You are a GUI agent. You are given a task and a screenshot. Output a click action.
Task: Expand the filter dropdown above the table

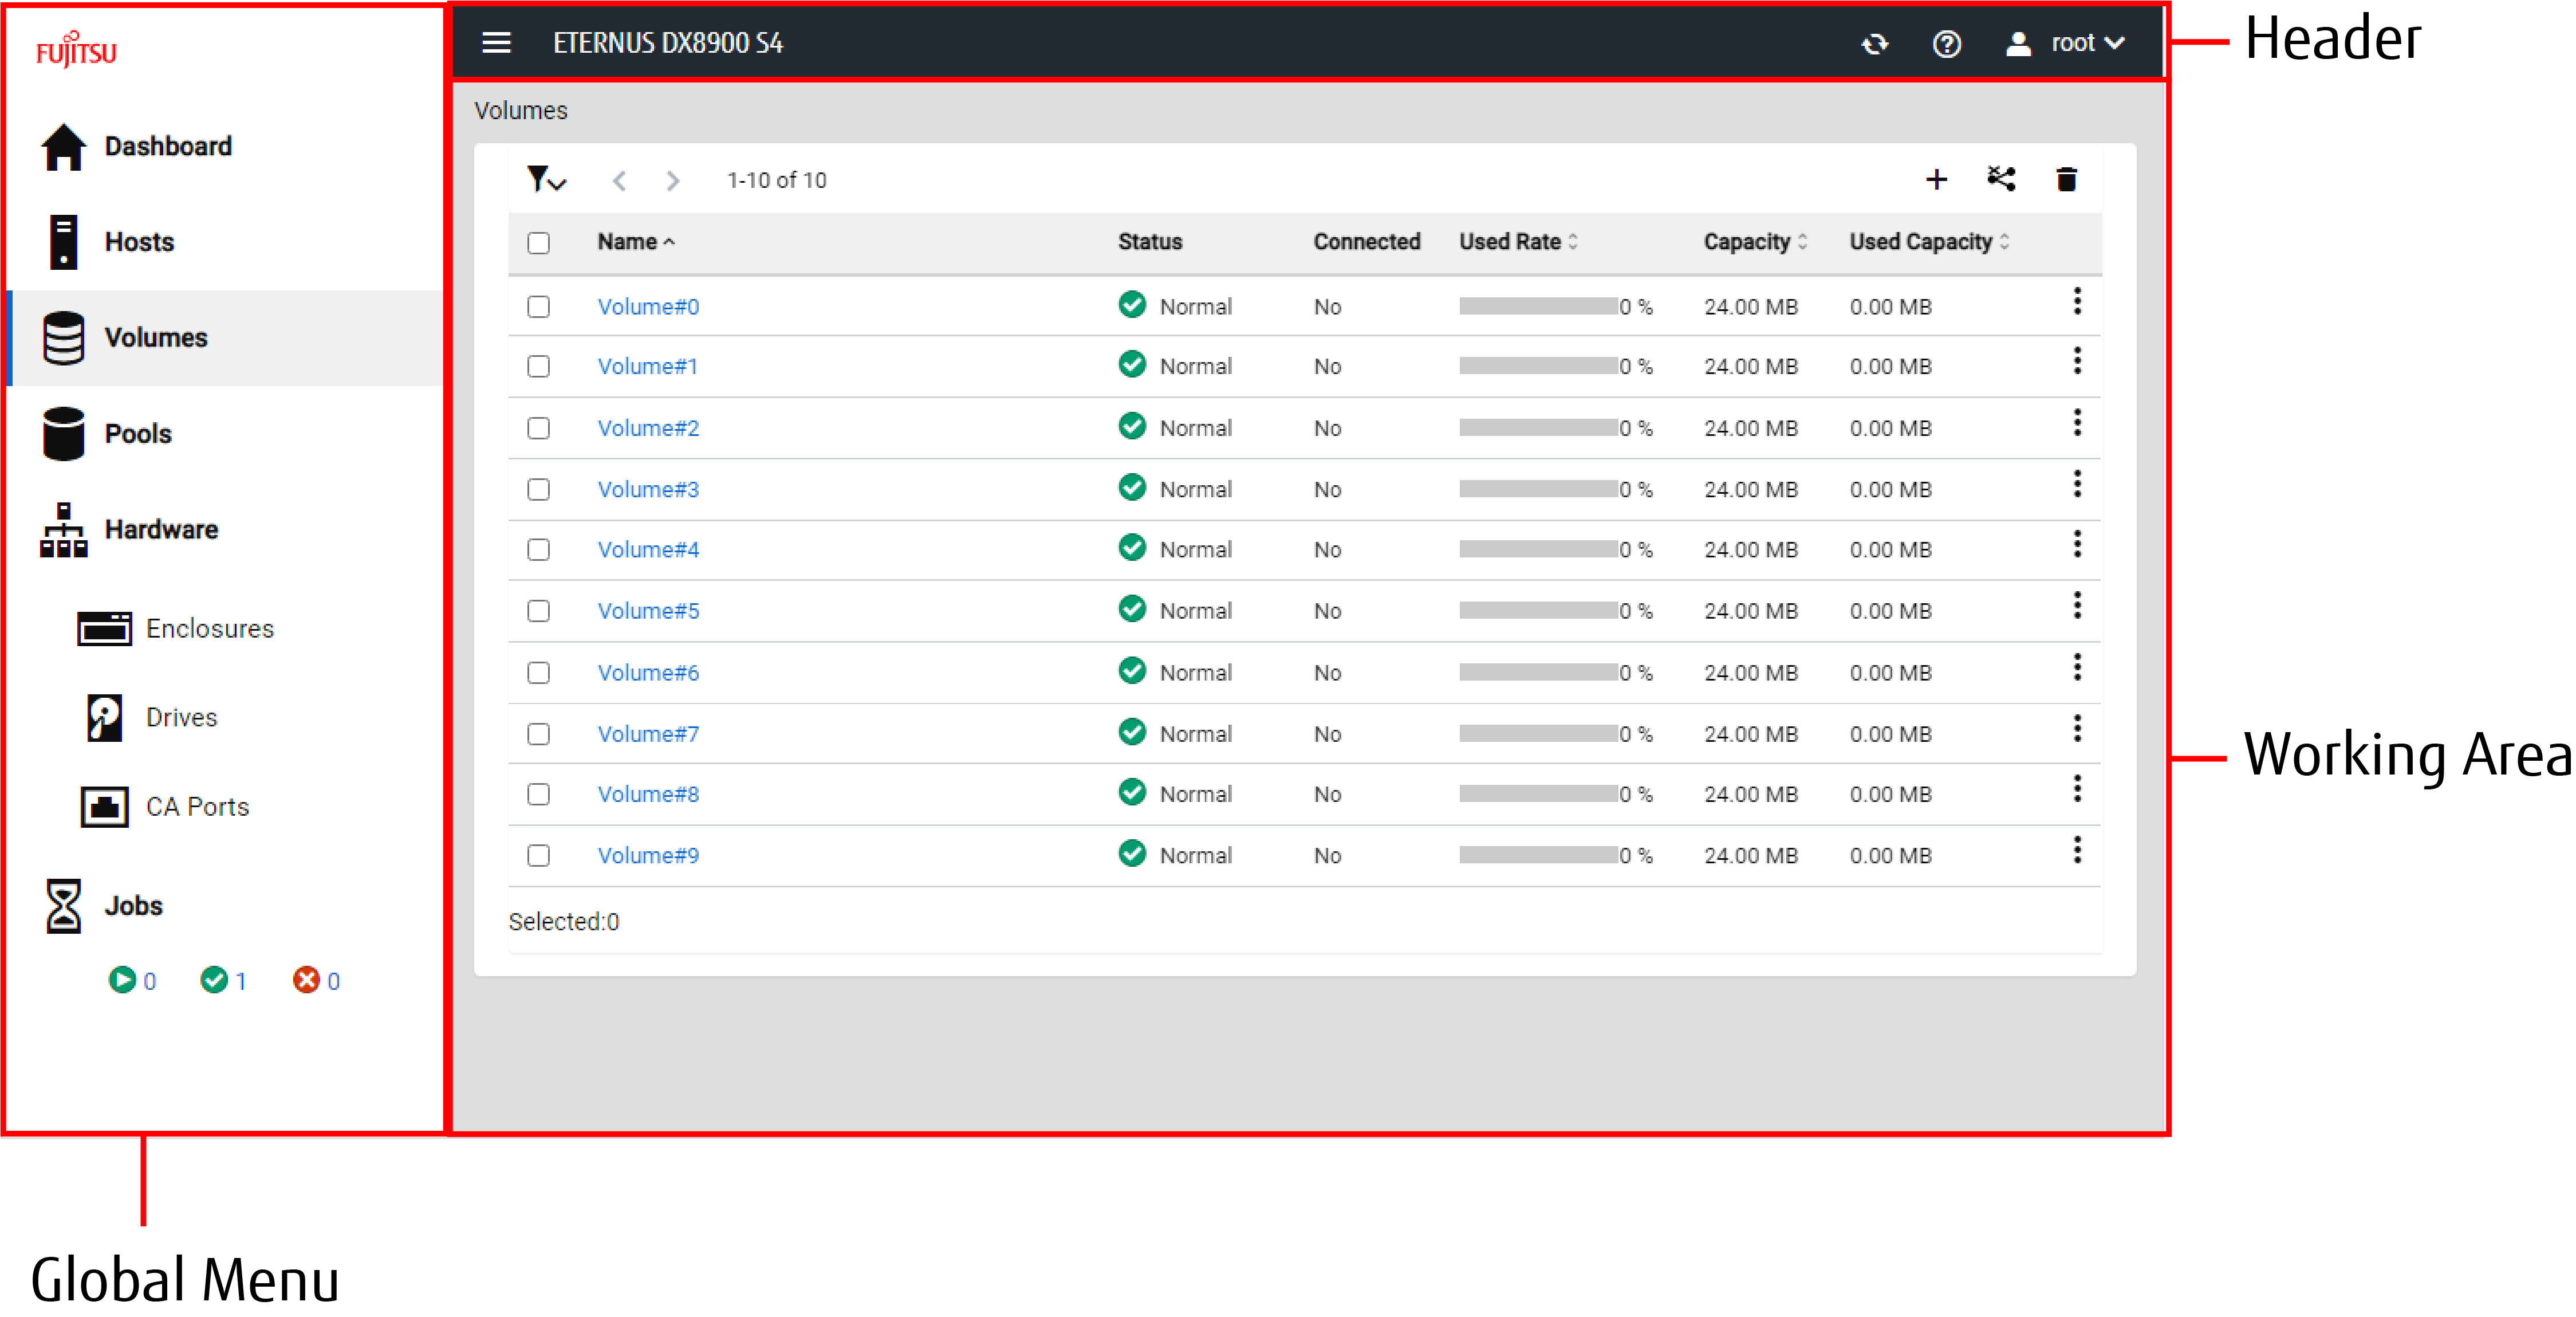tap(546, 180)
